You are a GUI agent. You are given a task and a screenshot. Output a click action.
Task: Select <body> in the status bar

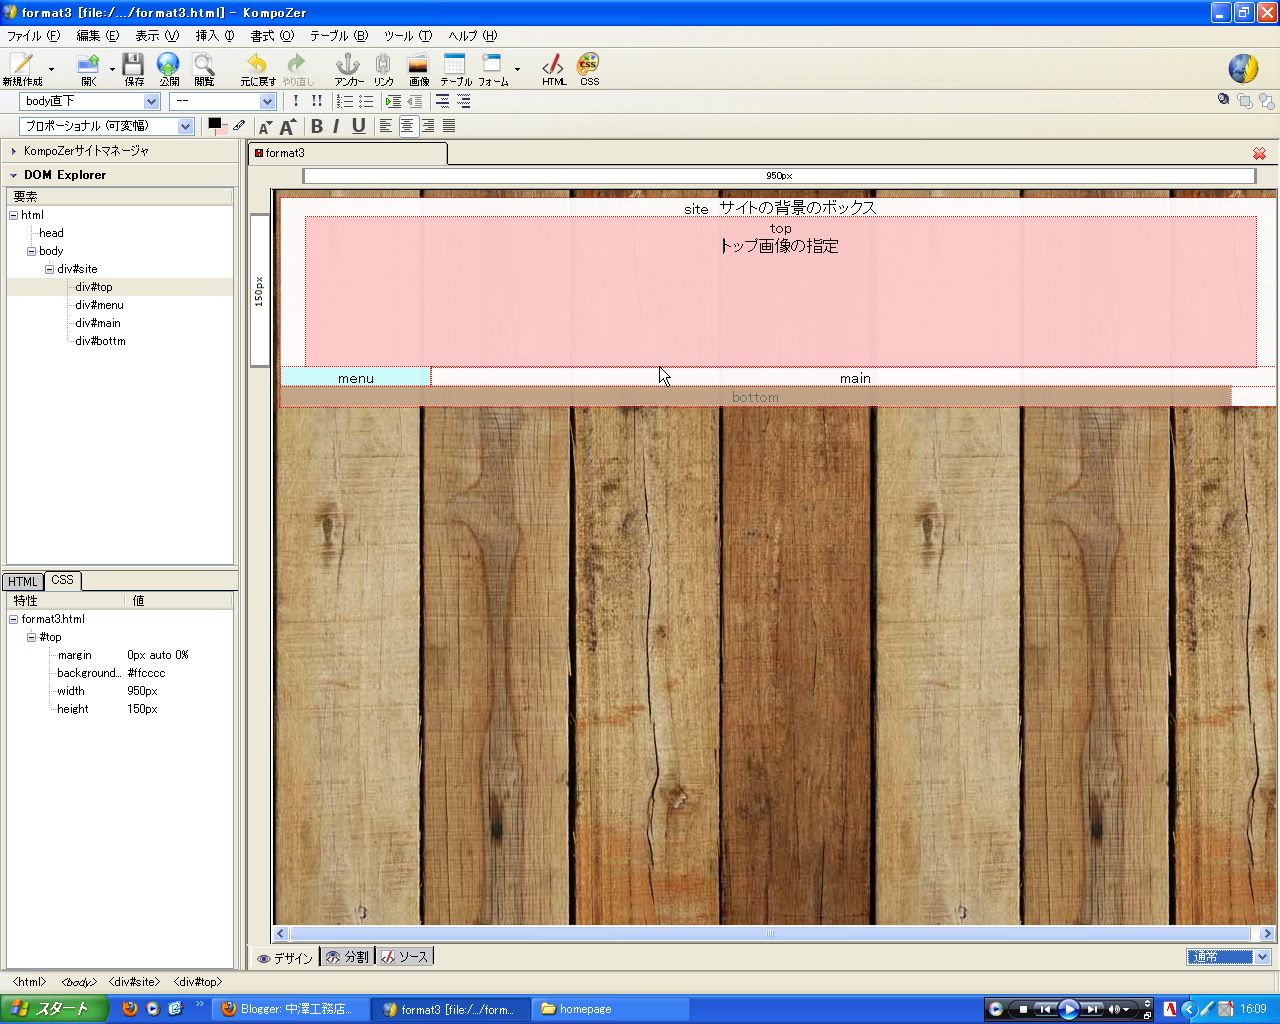pos(79,982)
